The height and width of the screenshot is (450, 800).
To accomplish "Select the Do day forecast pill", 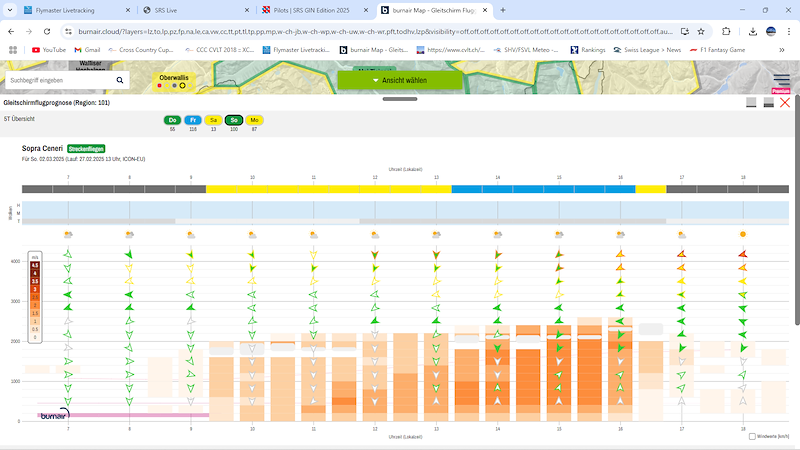I will click(x=172, y=120).
